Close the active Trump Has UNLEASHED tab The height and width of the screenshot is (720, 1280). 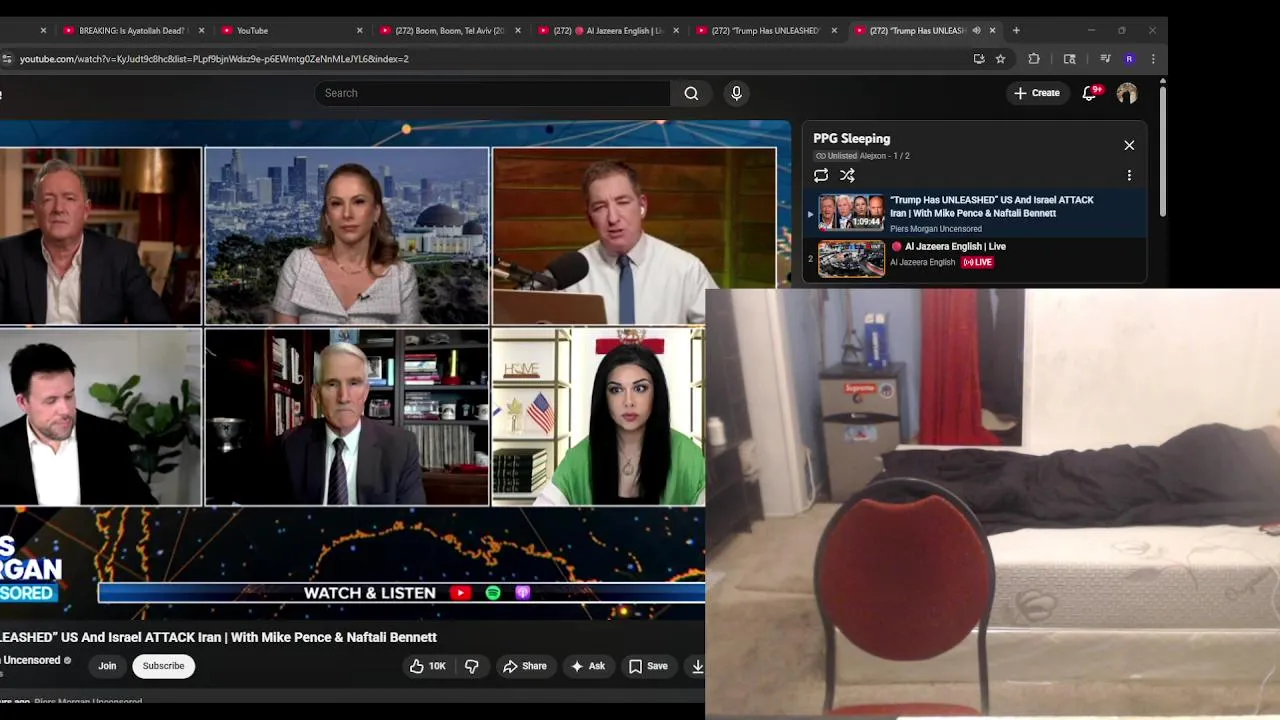click(992, 30)
